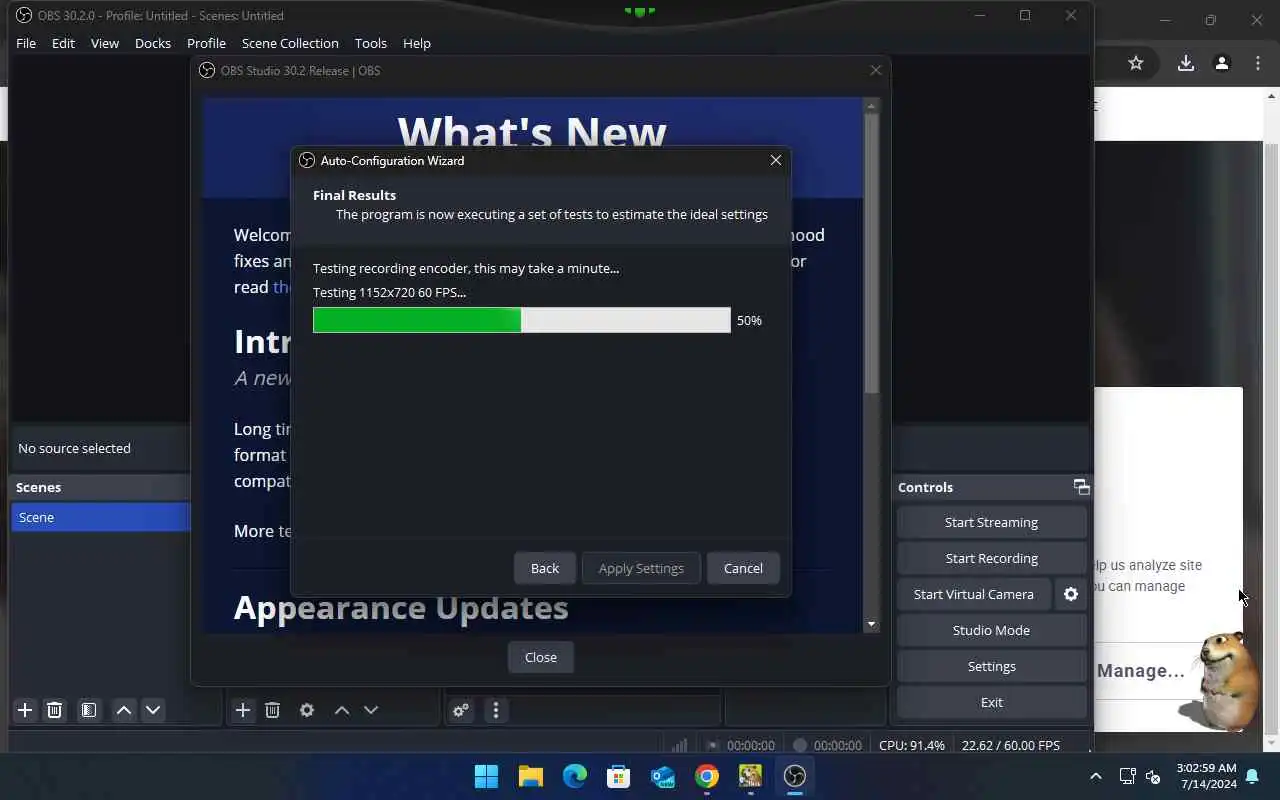Open Outlook from taskbar
The width and height of the screenshot is (1280, 800).
coord(663,776)
